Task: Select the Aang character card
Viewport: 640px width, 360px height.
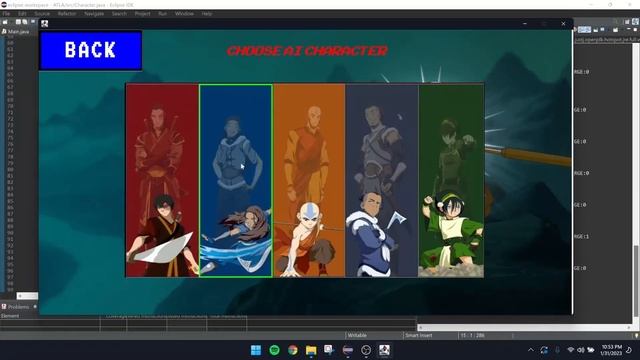Action: tap(309, 180)
